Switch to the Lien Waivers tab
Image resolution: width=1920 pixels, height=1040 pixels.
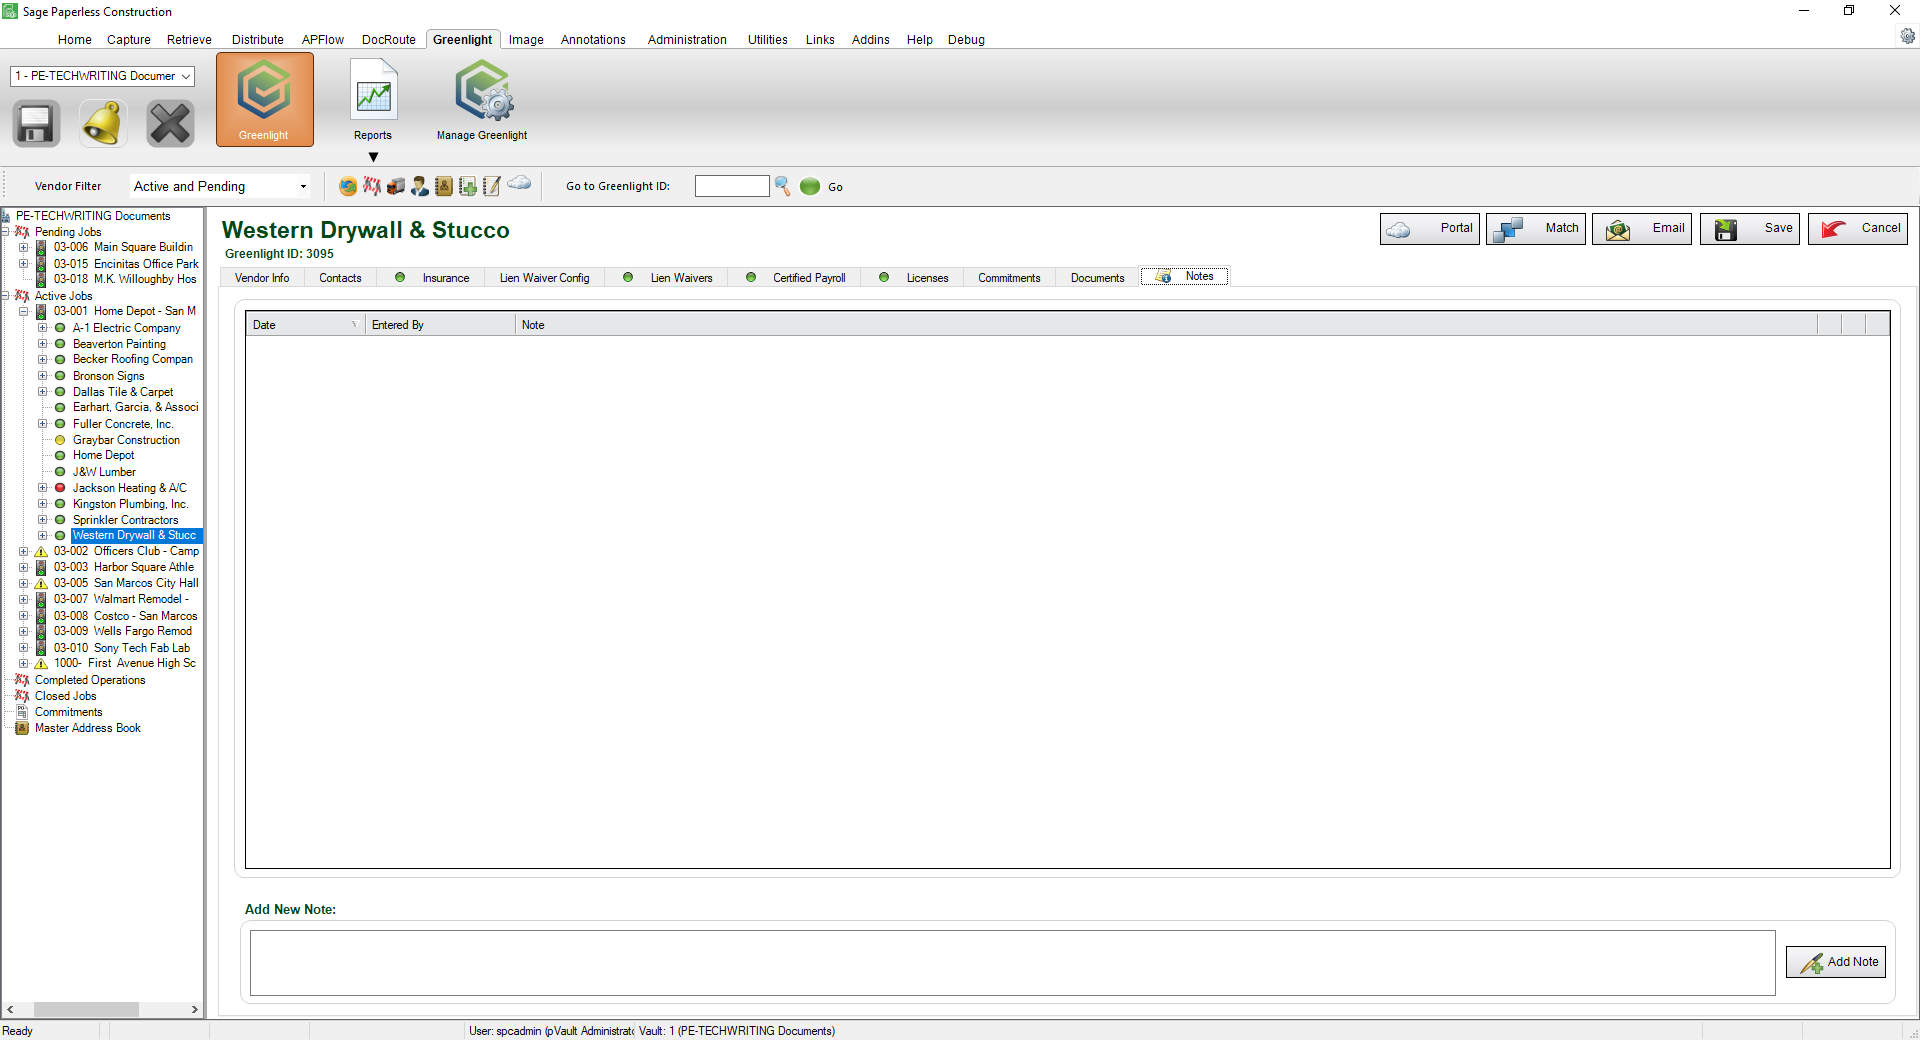(x=668, y=278)
